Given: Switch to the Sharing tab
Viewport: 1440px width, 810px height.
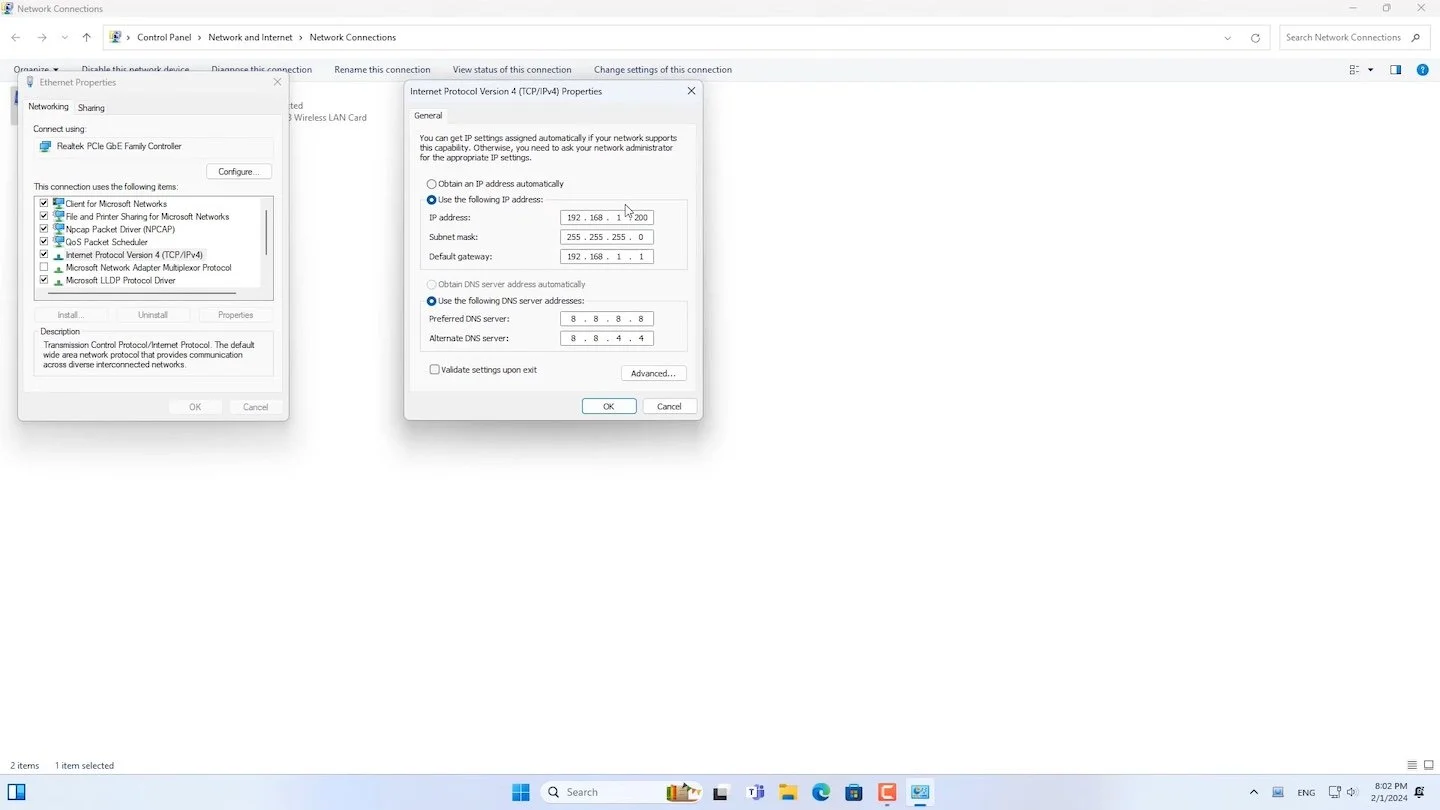Looking at the screenshot, I should point(91,108).
